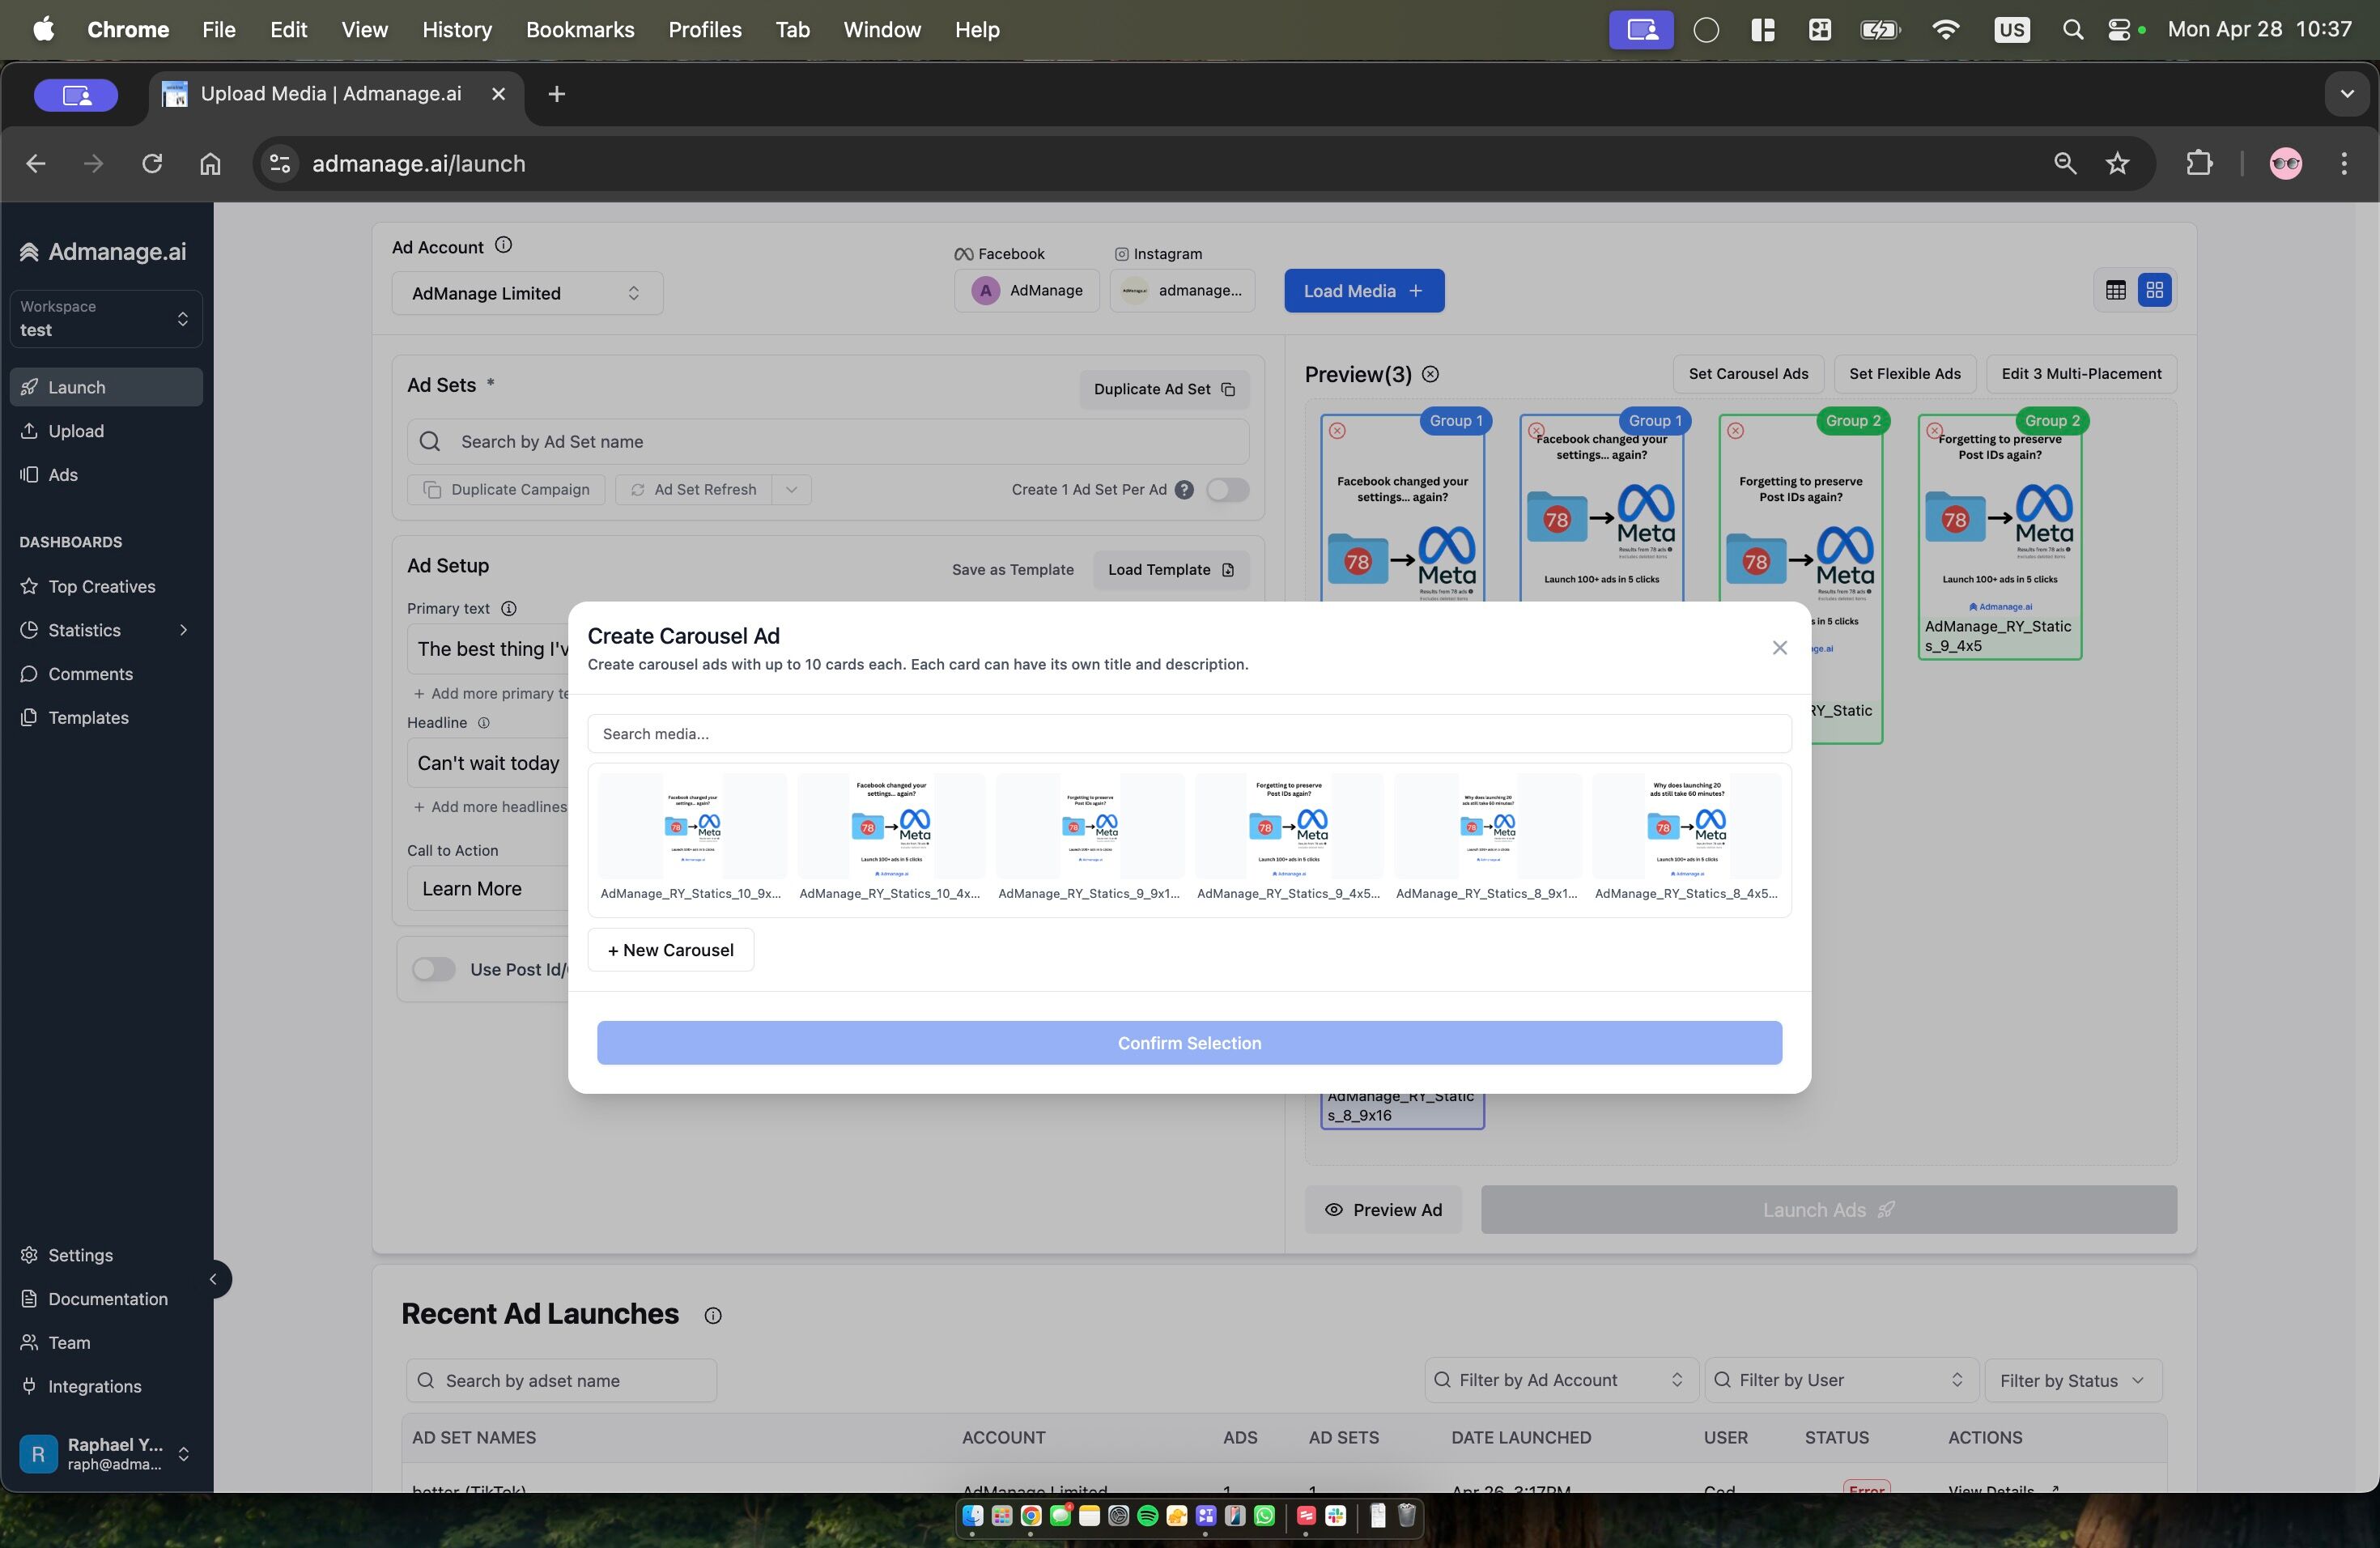This screenshot has height=1548, width=2380.
Task: Click Recent Ad Launches info icon
Action: pos(712,1316)
